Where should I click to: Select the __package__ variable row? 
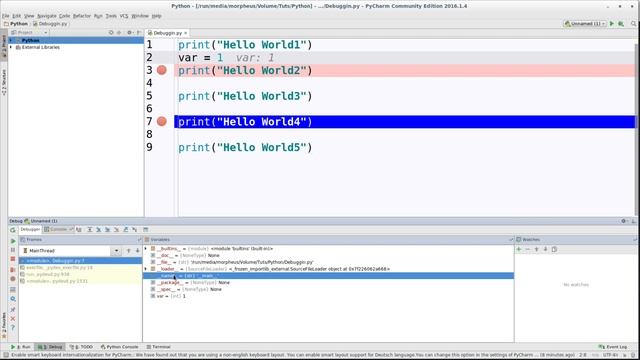(328, 282)
